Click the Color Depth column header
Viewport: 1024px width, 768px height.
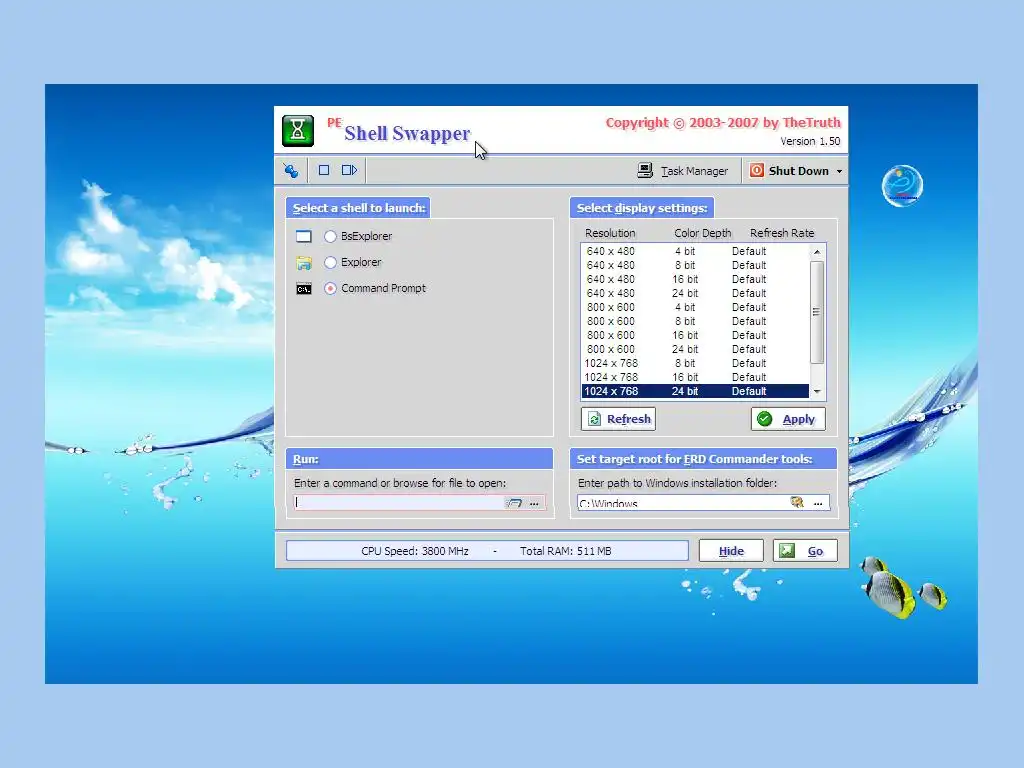[x=703, y=233]
